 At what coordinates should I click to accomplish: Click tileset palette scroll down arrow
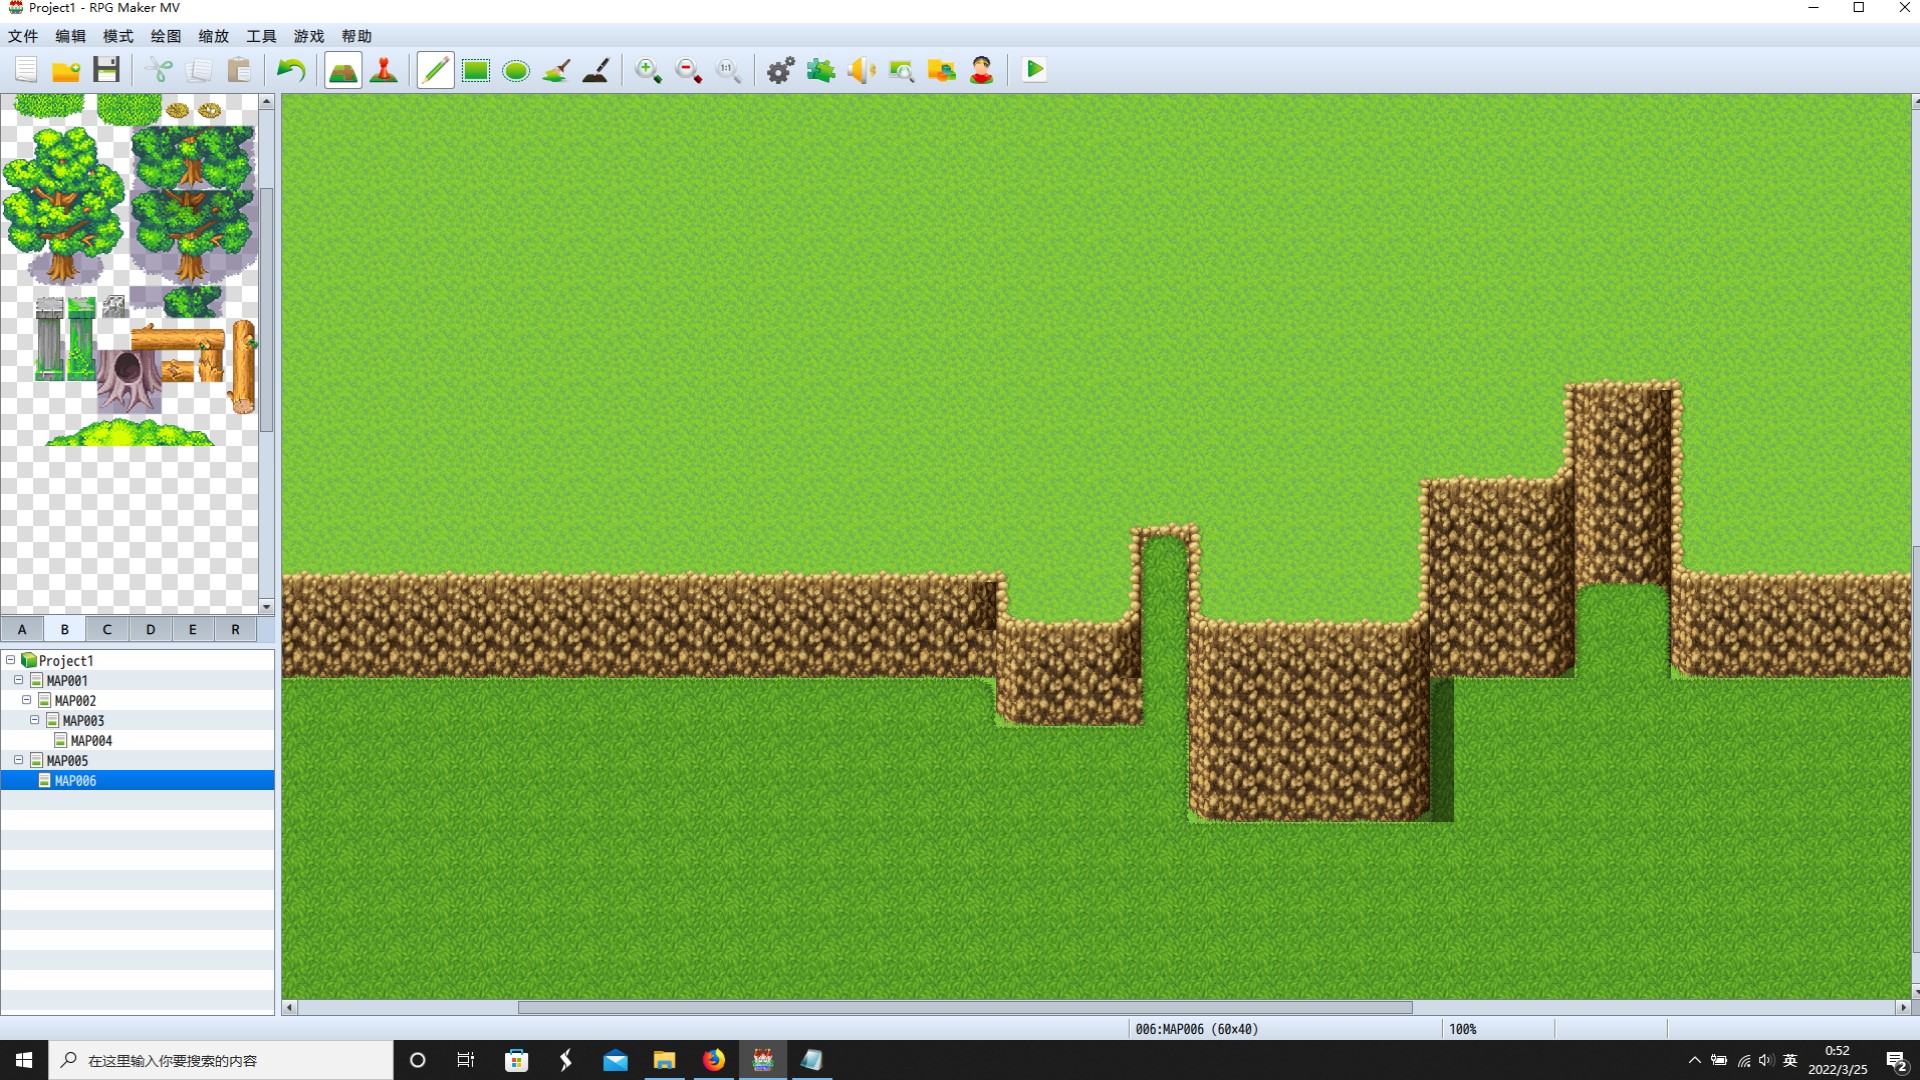[266, 606]
